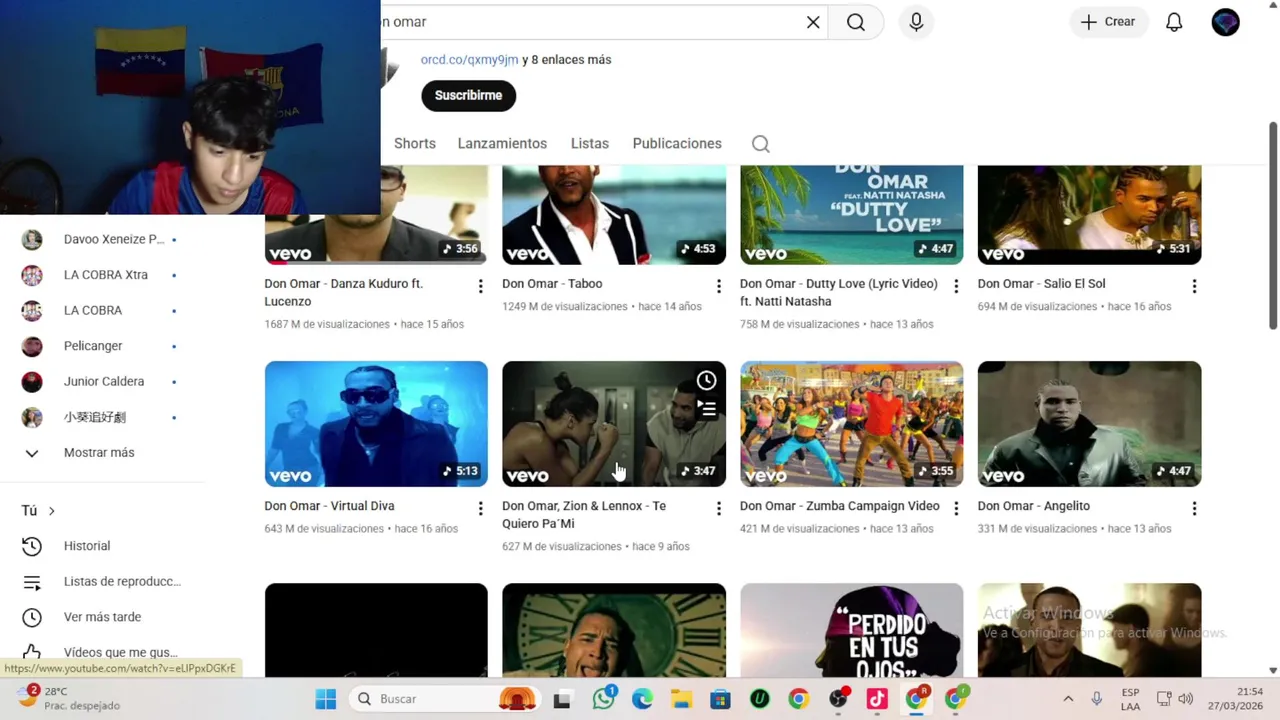Play the Perdido En Tus Ojos thumbnail

coord(851,631)
